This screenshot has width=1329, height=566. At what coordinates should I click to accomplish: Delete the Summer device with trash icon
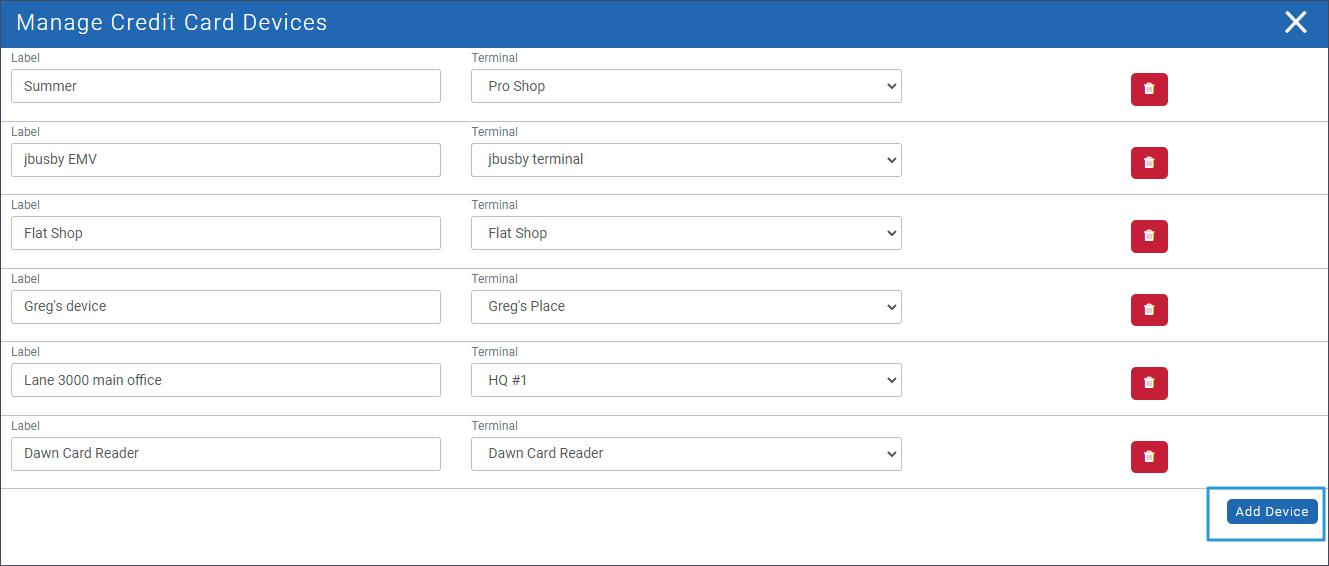coord(1149,89)
